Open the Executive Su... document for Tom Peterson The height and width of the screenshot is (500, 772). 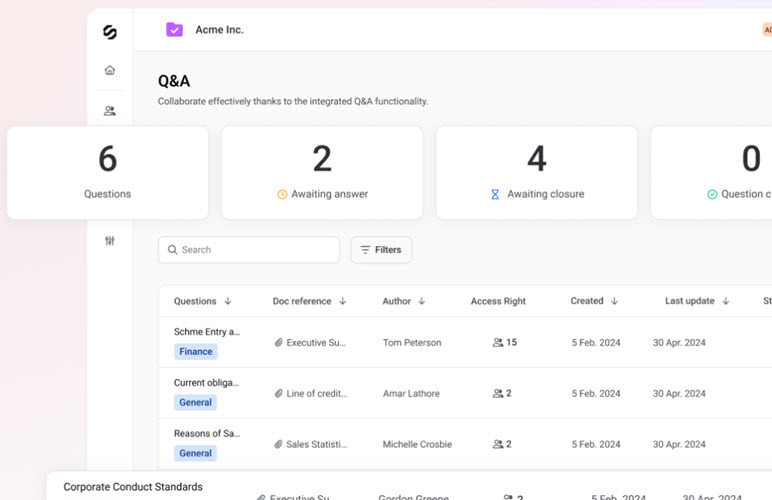tap(316, 343)
